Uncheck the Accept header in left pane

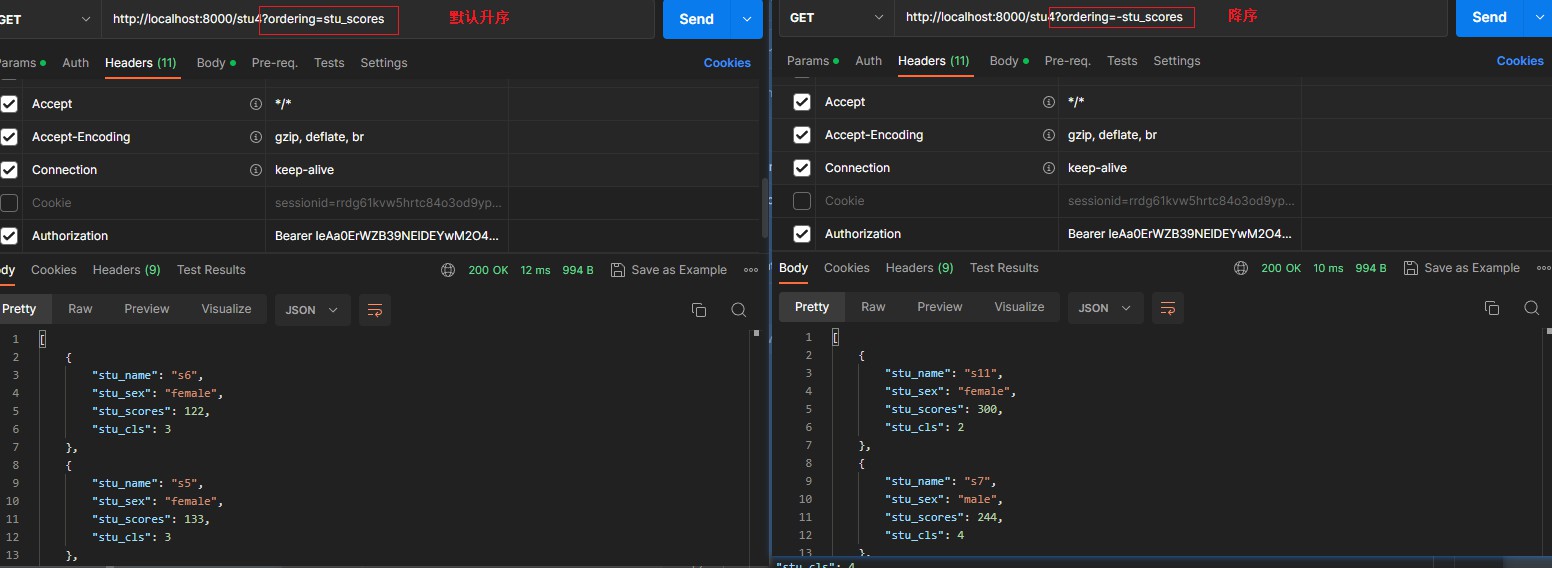click(9, 104)
